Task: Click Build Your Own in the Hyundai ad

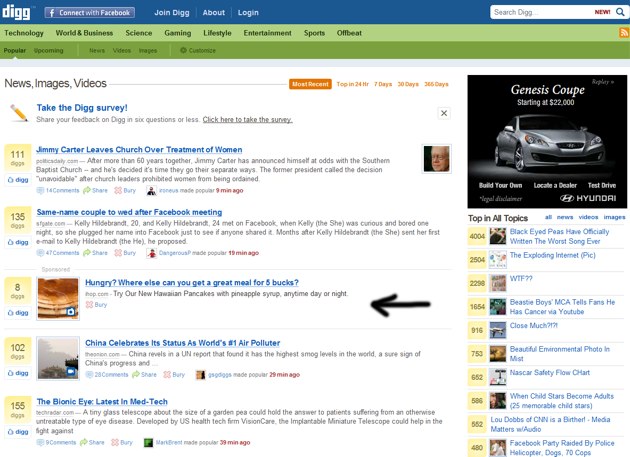Action: [x=500, y=185]
